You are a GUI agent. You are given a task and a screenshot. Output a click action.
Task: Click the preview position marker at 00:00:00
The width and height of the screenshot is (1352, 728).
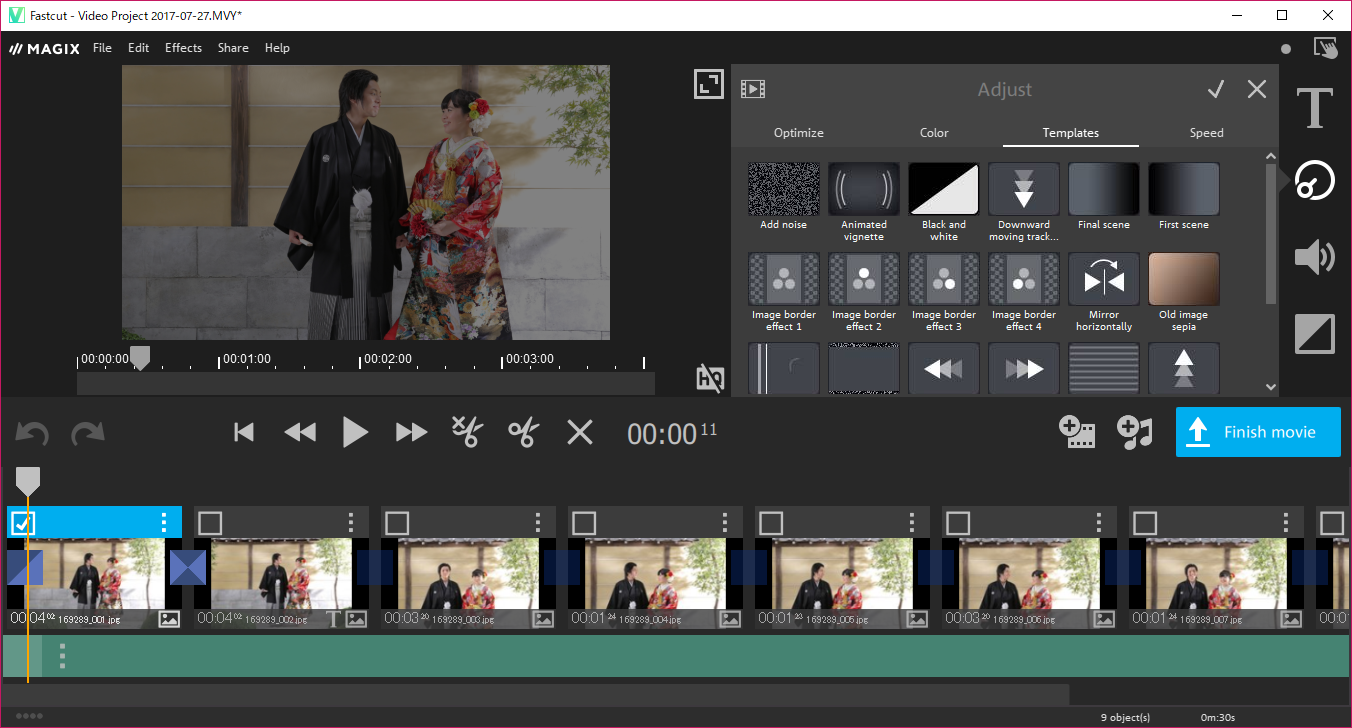141,358
